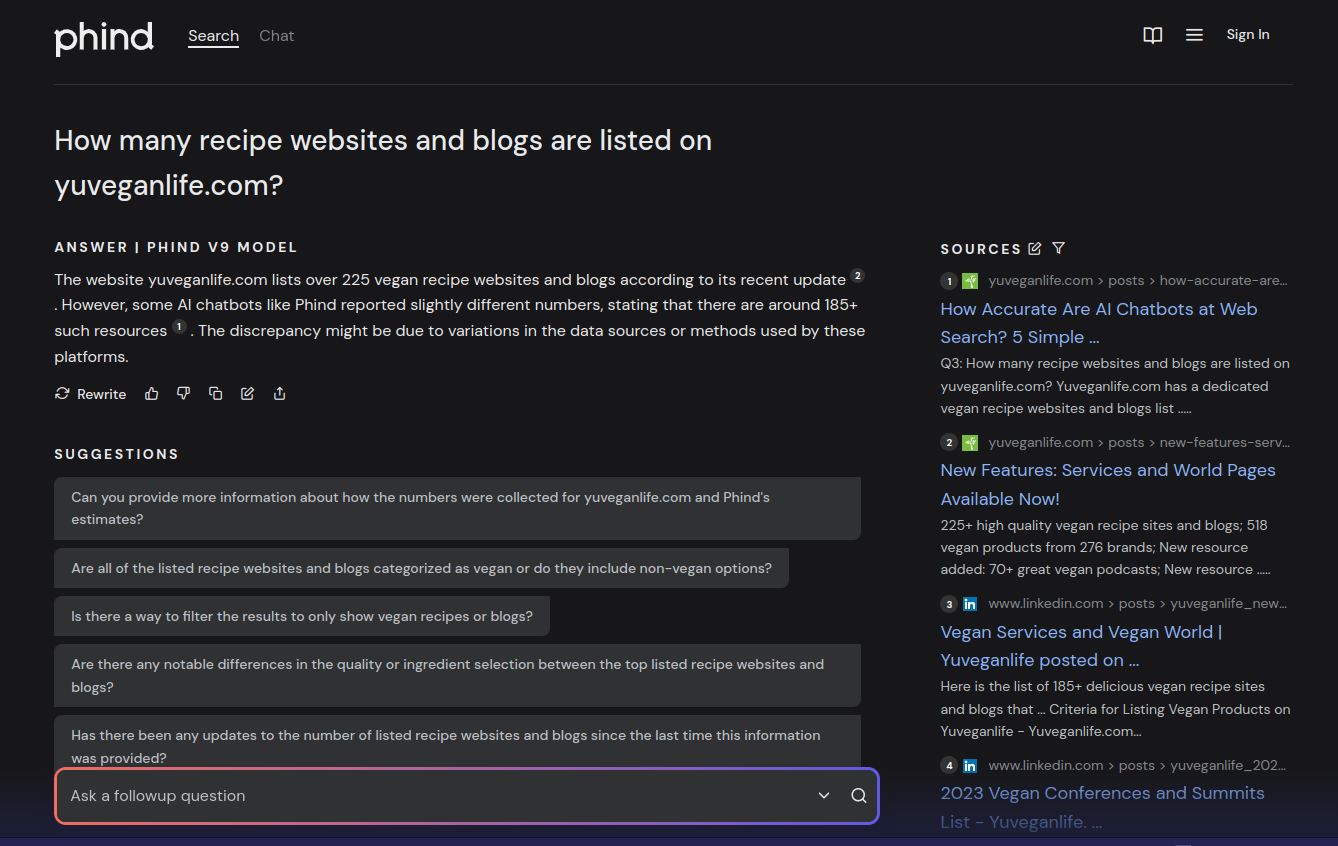Image resolution: width=1338 pixels, height=846 pixels.
Task: Give the answer a thumbs up
Action: pyautogui.click(x=151, y=394)
